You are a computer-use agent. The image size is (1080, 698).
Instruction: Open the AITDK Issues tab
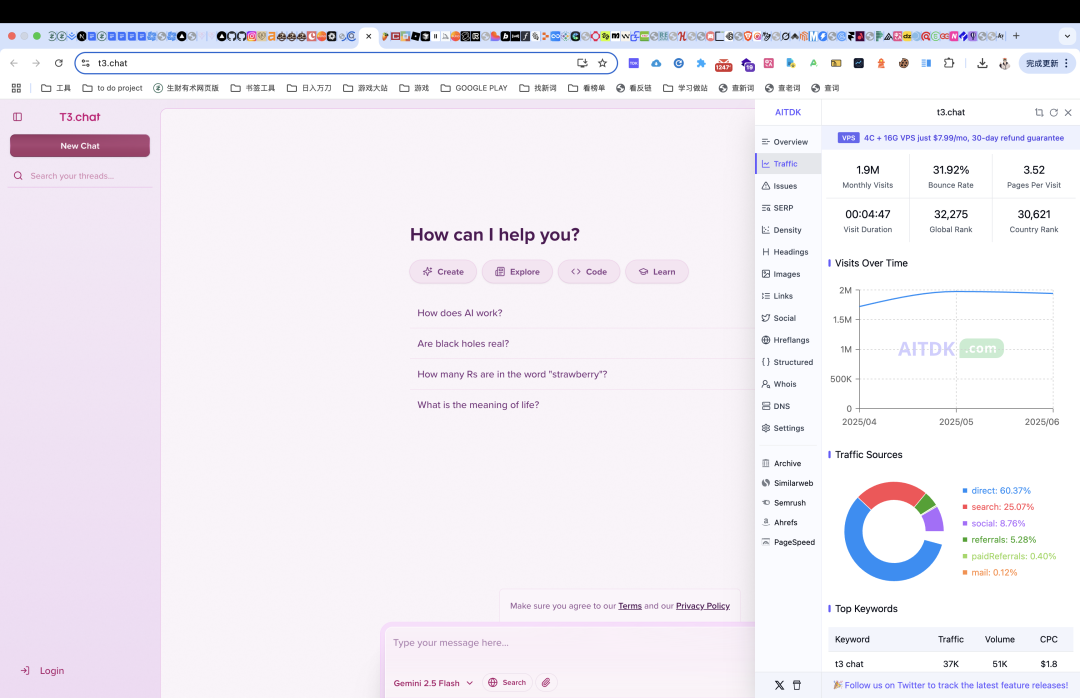pos(788,186)
